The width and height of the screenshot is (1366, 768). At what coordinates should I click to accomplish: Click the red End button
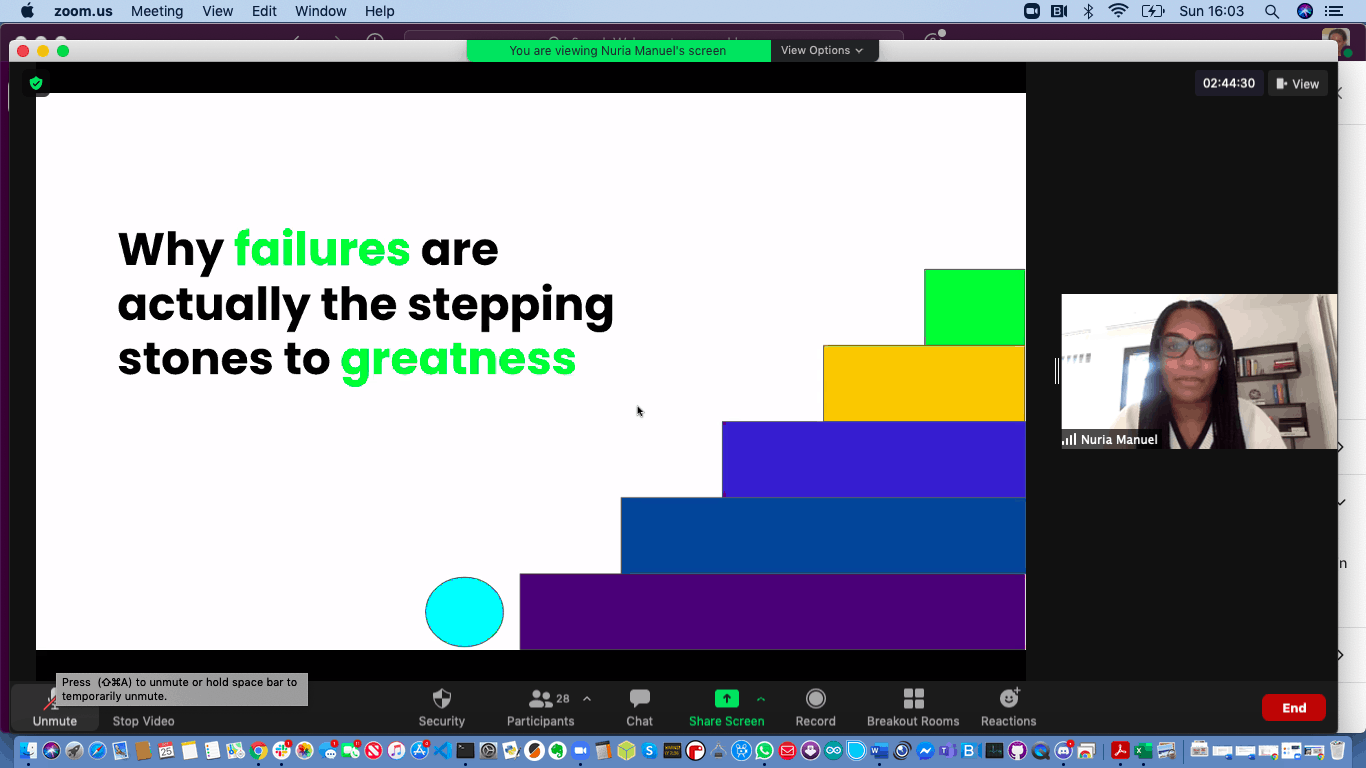tap(1294, 708)
